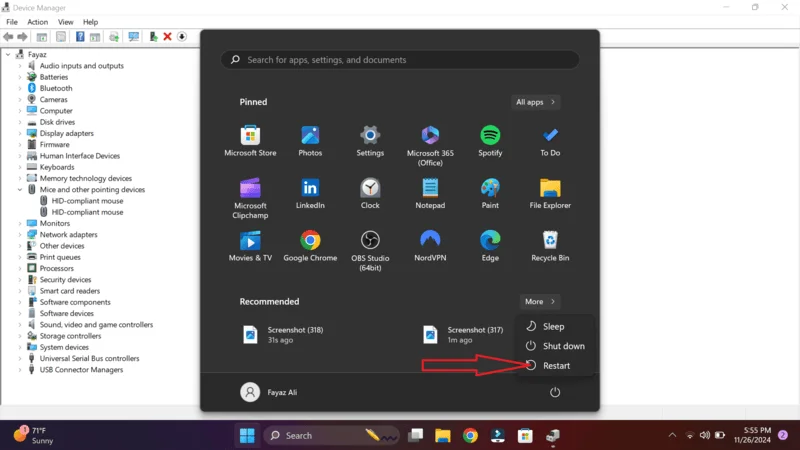Open Google Chrome from pinned apps
The height and width of the screenshot is (450, 800).
[310, 246]
